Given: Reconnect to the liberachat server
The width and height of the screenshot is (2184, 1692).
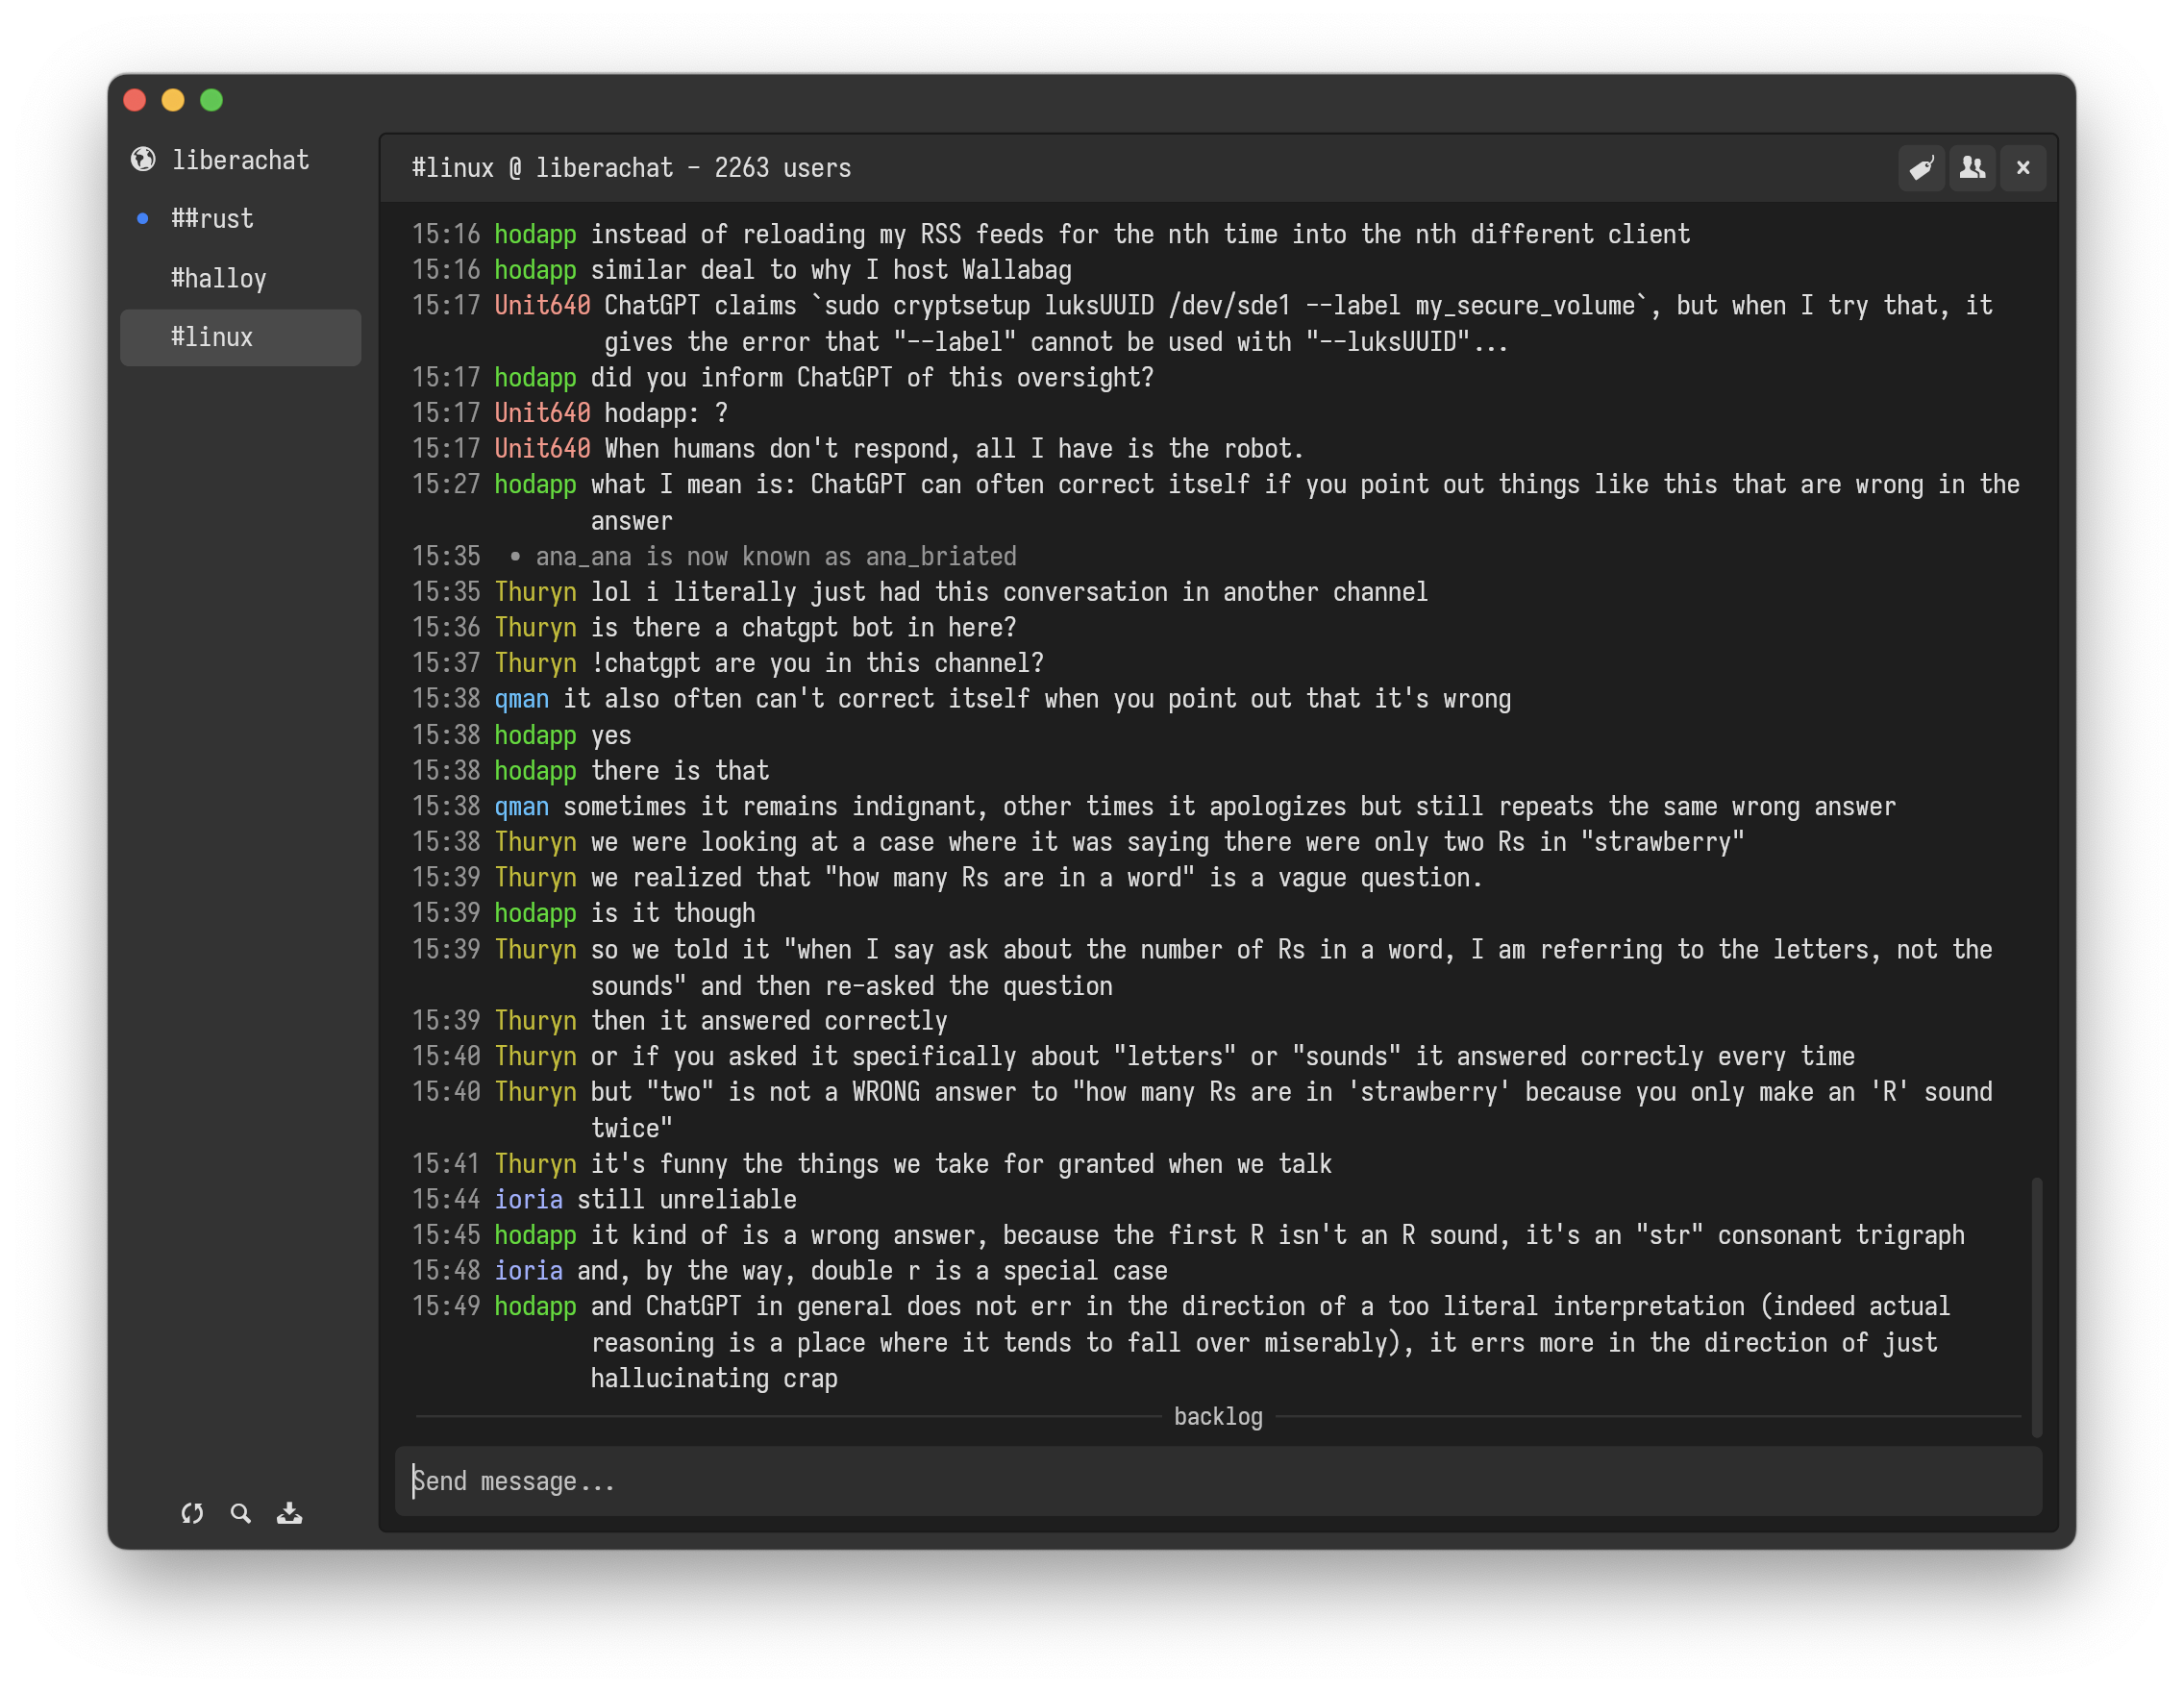Looking at the screenshot, I should tap(193, 1514).
